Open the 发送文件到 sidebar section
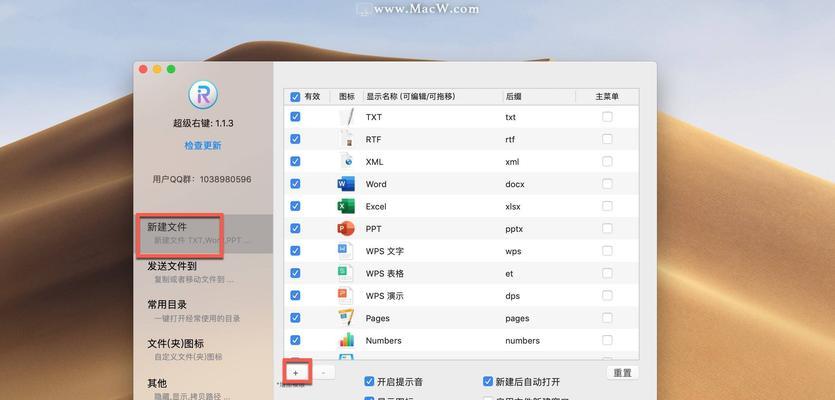The image size is (835, 400). click(x=203, y=272)
